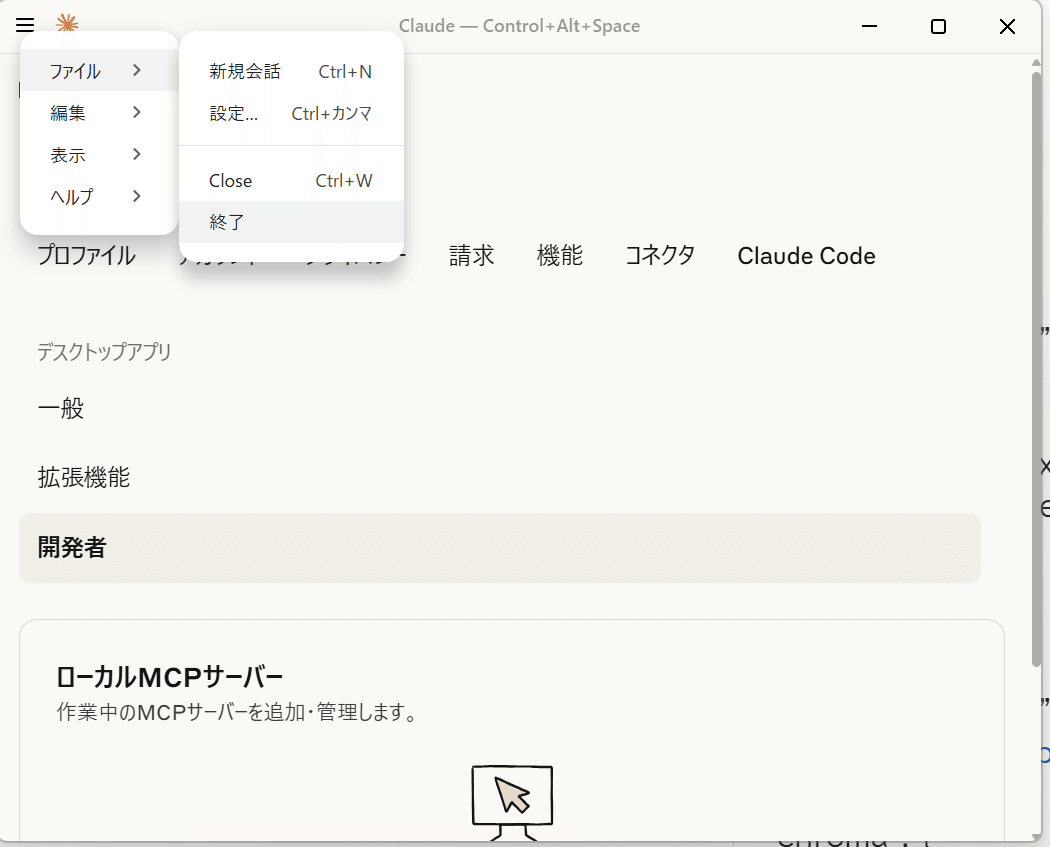Switch to the コネクタ tab

click(660, 256)
